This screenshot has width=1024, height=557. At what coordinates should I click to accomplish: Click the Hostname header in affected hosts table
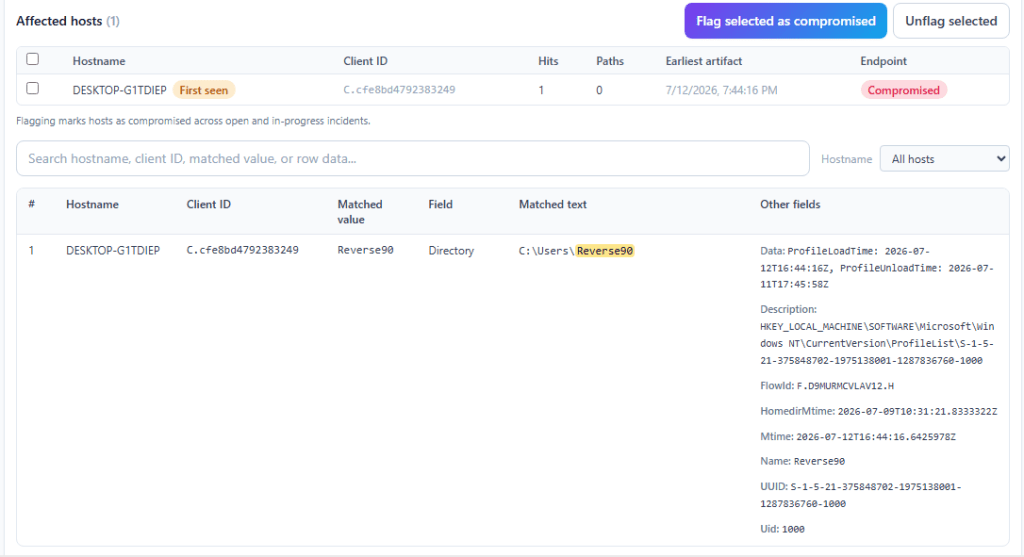[x=99, y=61]
